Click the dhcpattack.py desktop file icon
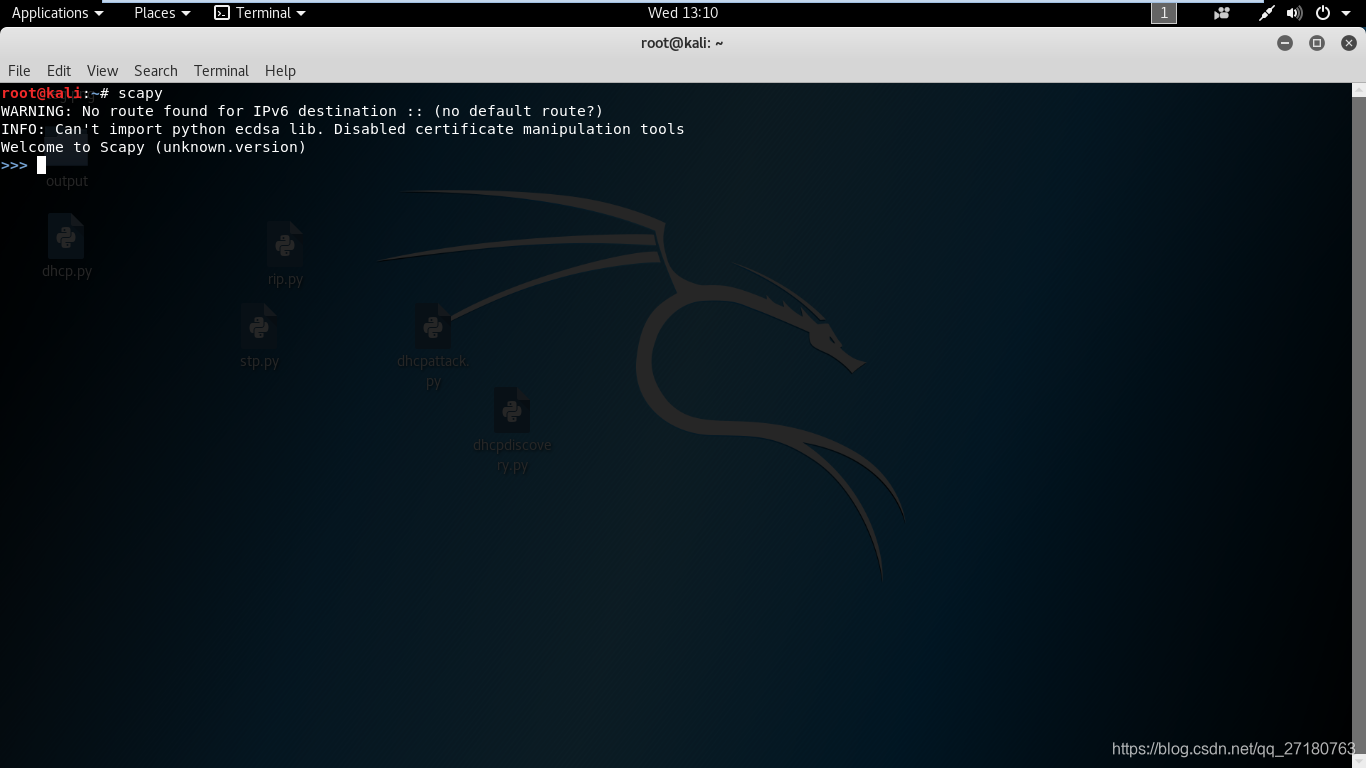 pos(433,347)
